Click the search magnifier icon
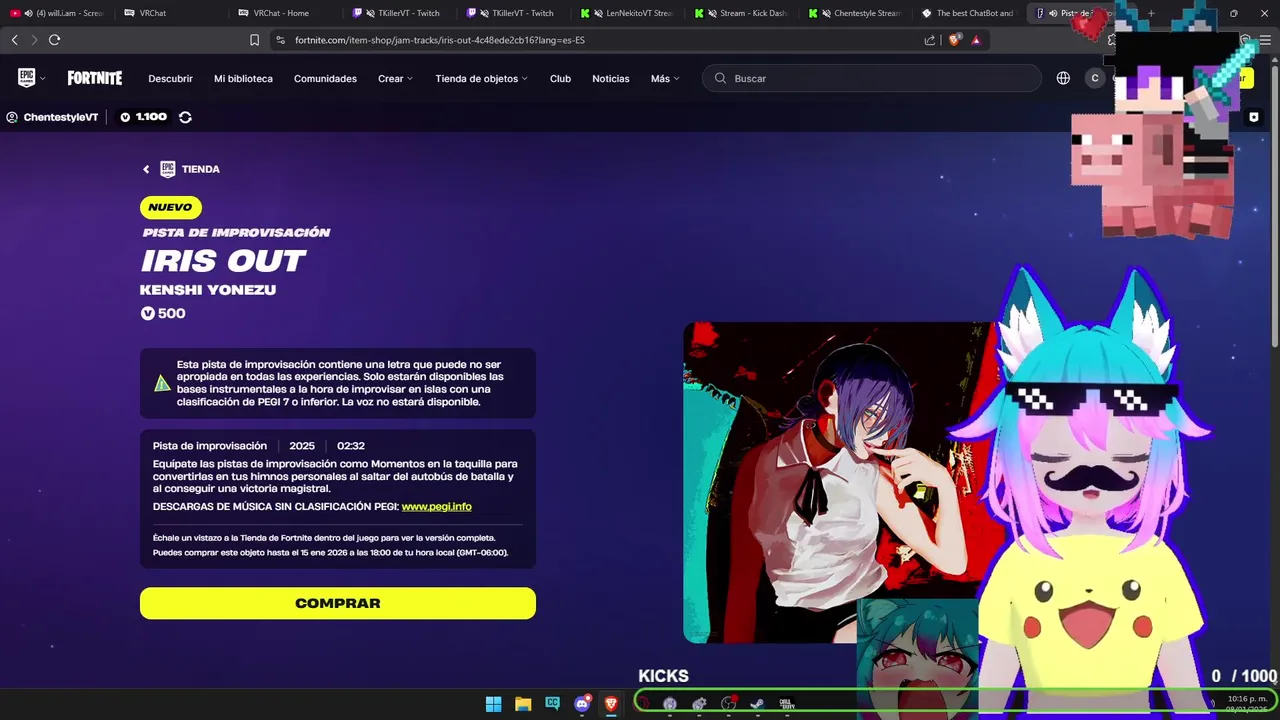 pos(720,78)
